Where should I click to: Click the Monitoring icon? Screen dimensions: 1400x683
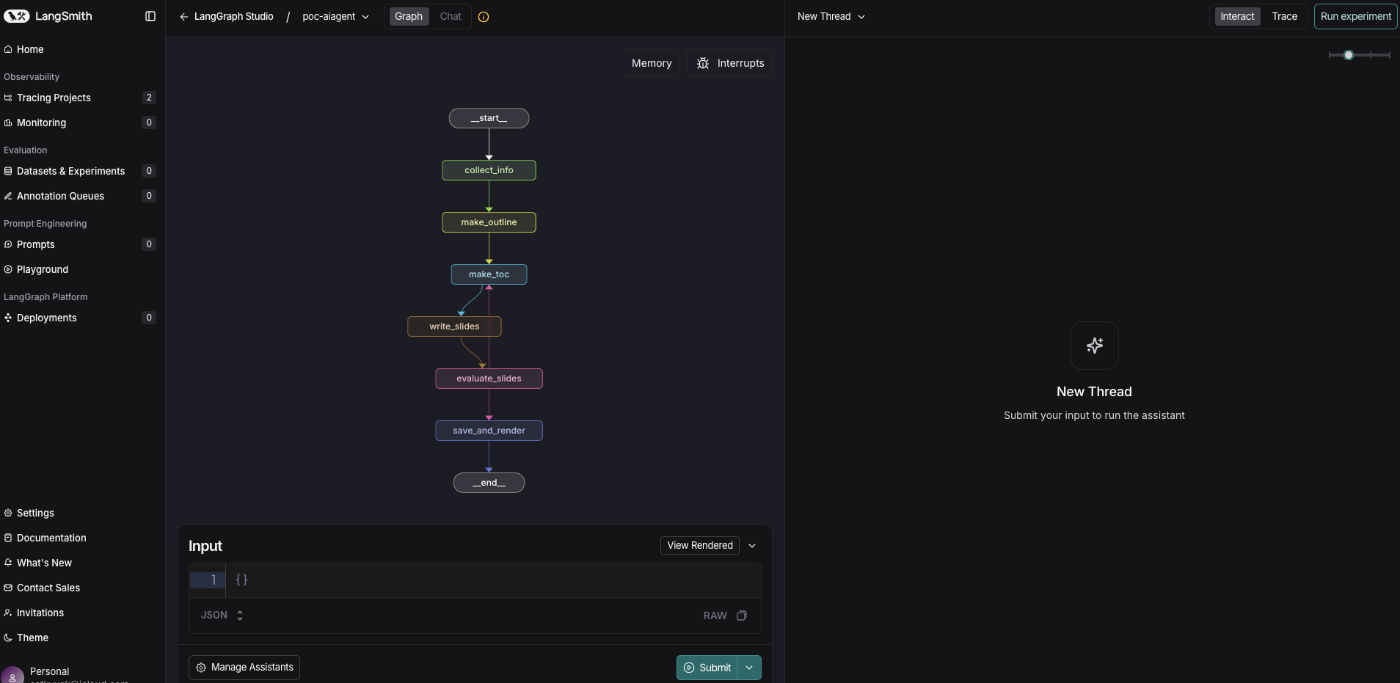(8, 123)
